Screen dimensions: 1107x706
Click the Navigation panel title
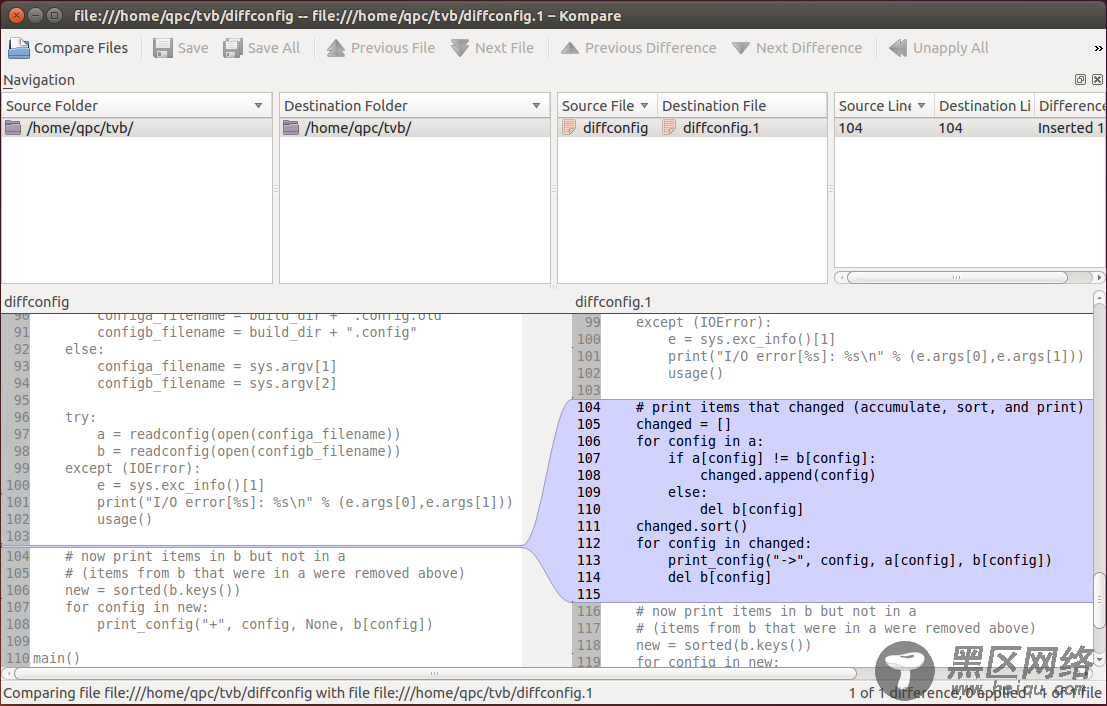39,80
